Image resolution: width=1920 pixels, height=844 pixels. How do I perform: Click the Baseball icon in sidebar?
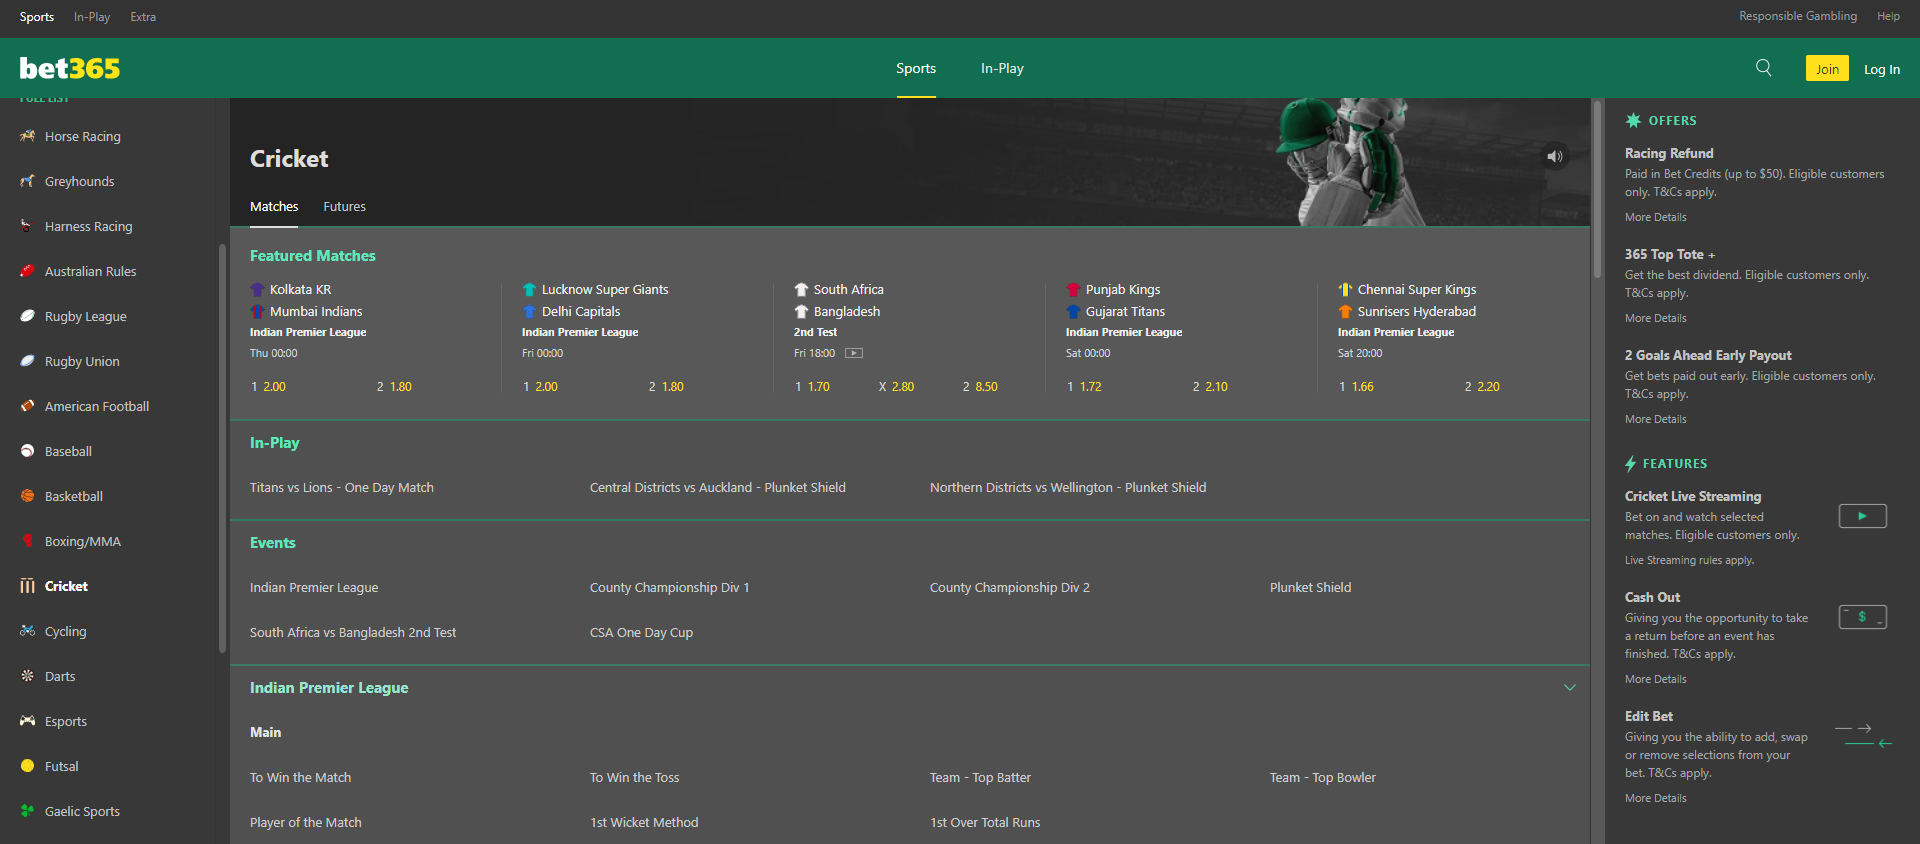coord(27,451)
